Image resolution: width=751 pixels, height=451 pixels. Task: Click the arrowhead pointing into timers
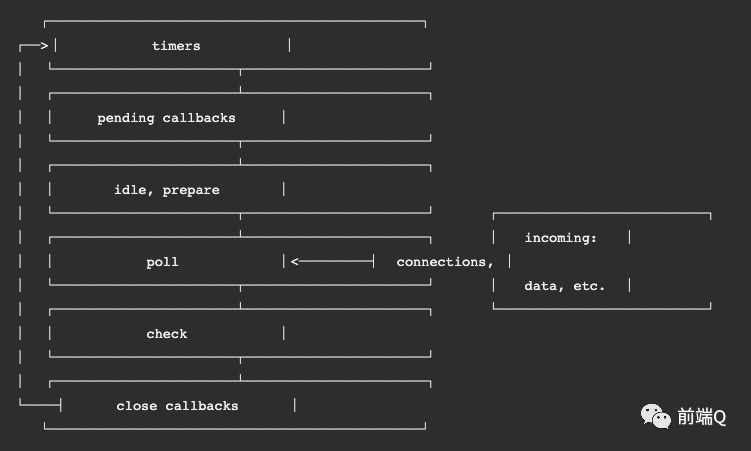click(43, 45)
